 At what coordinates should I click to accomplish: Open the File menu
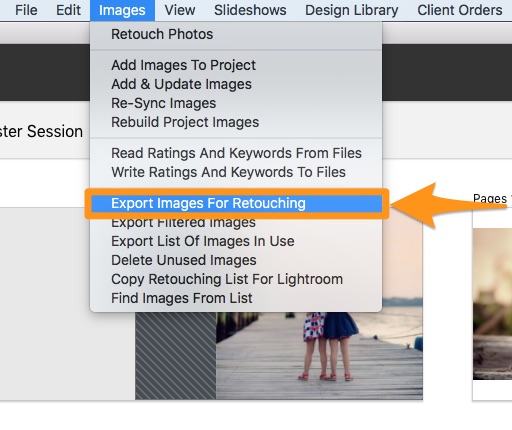pyautogui.click(x=26, y=10)
